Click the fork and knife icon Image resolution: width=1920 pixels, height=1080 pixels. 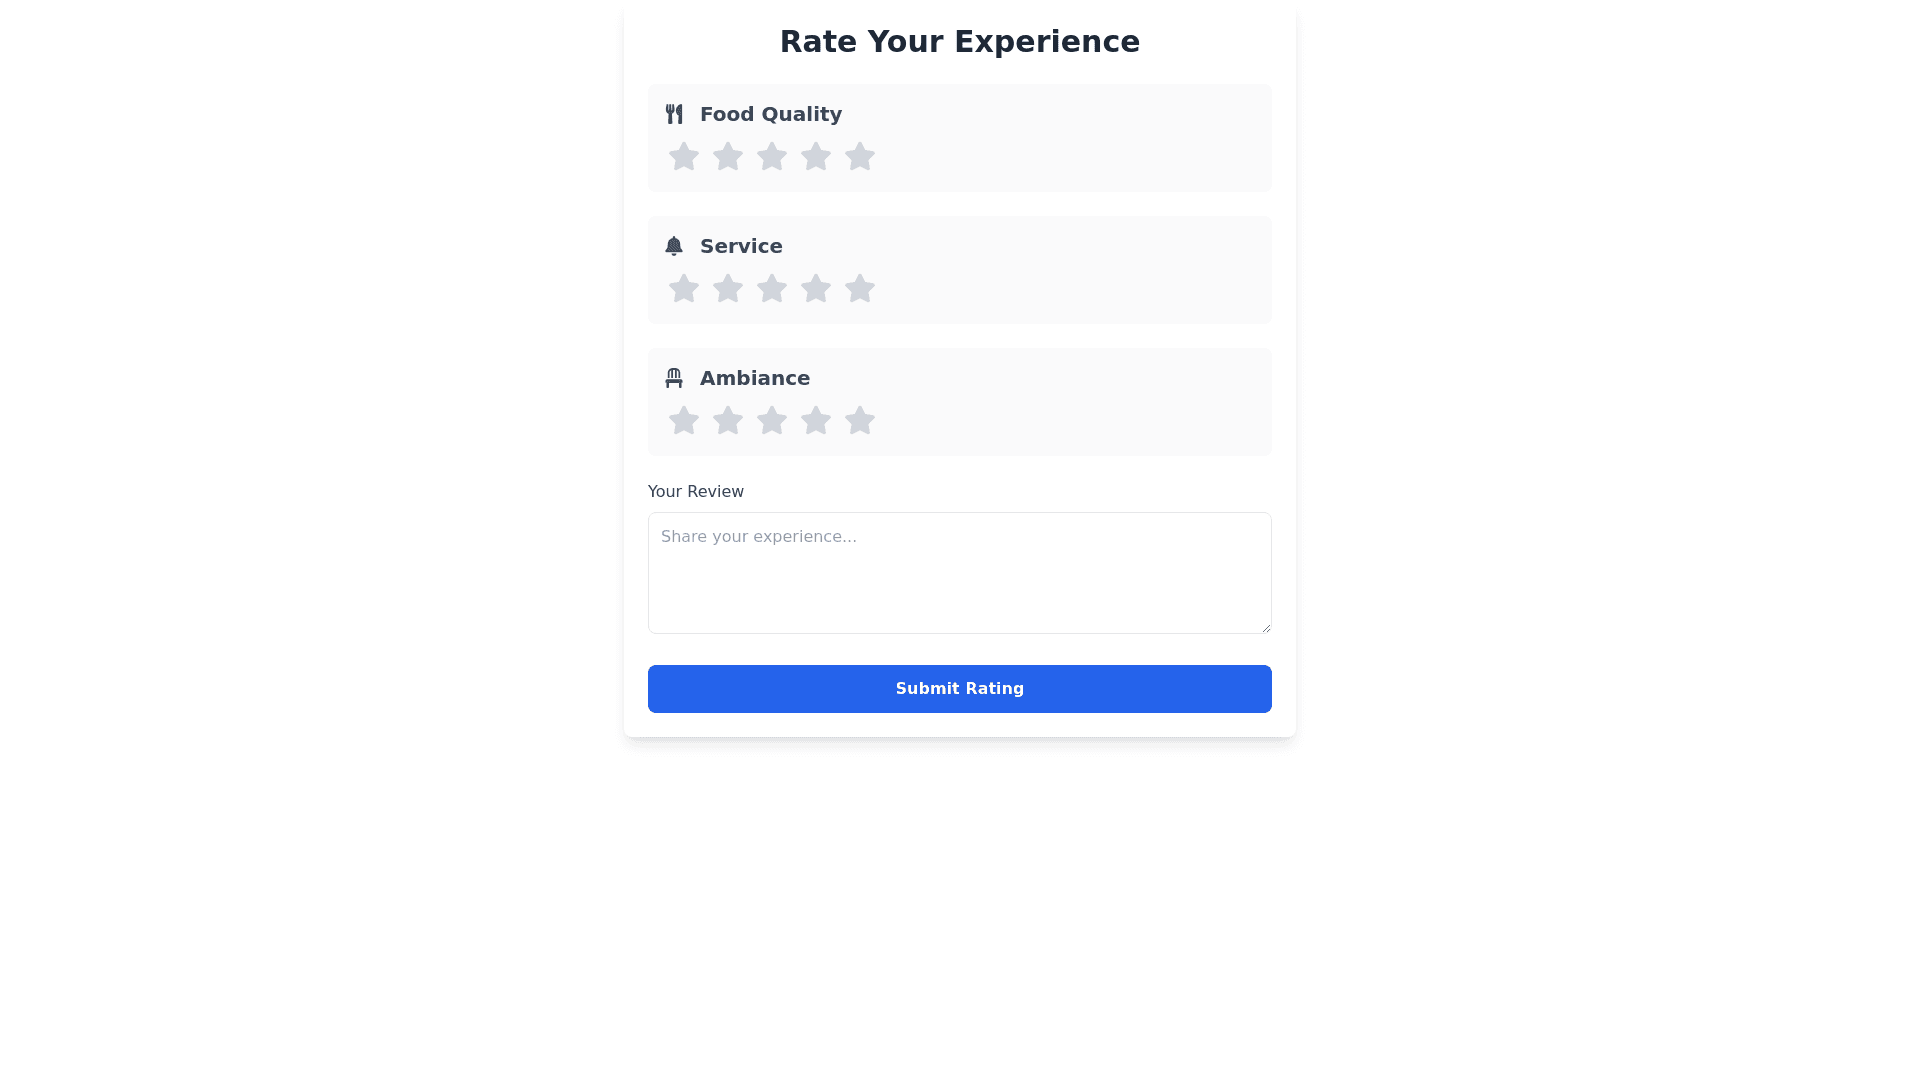click(x=674, y=114)
